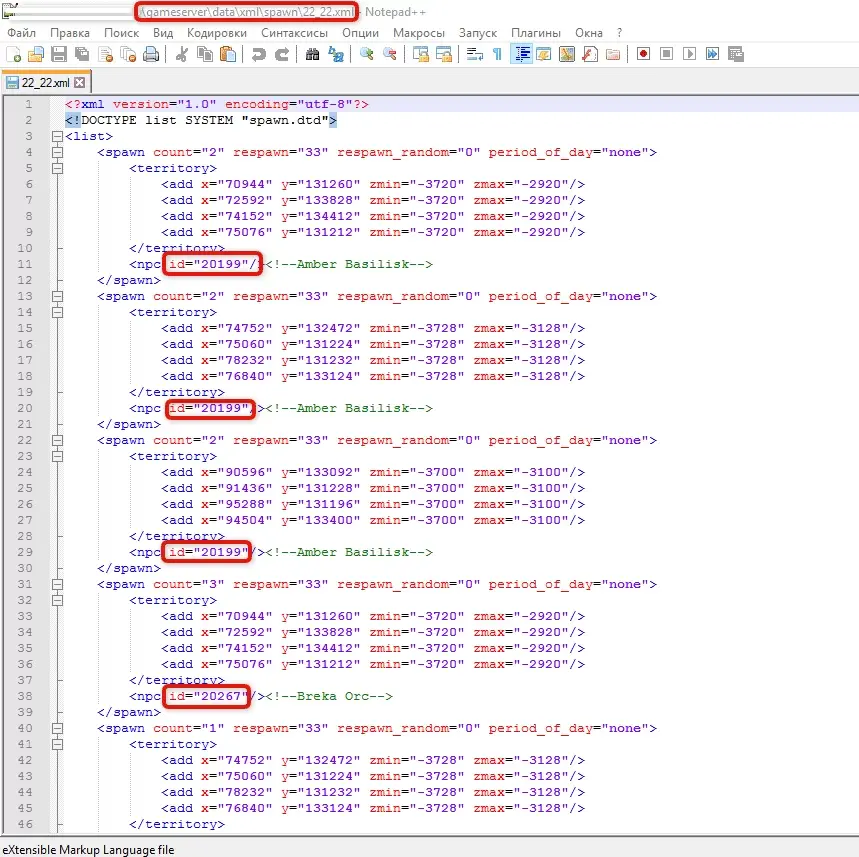Open the Кодировки menu
The image size is (859, 857).
click(216, 33)
